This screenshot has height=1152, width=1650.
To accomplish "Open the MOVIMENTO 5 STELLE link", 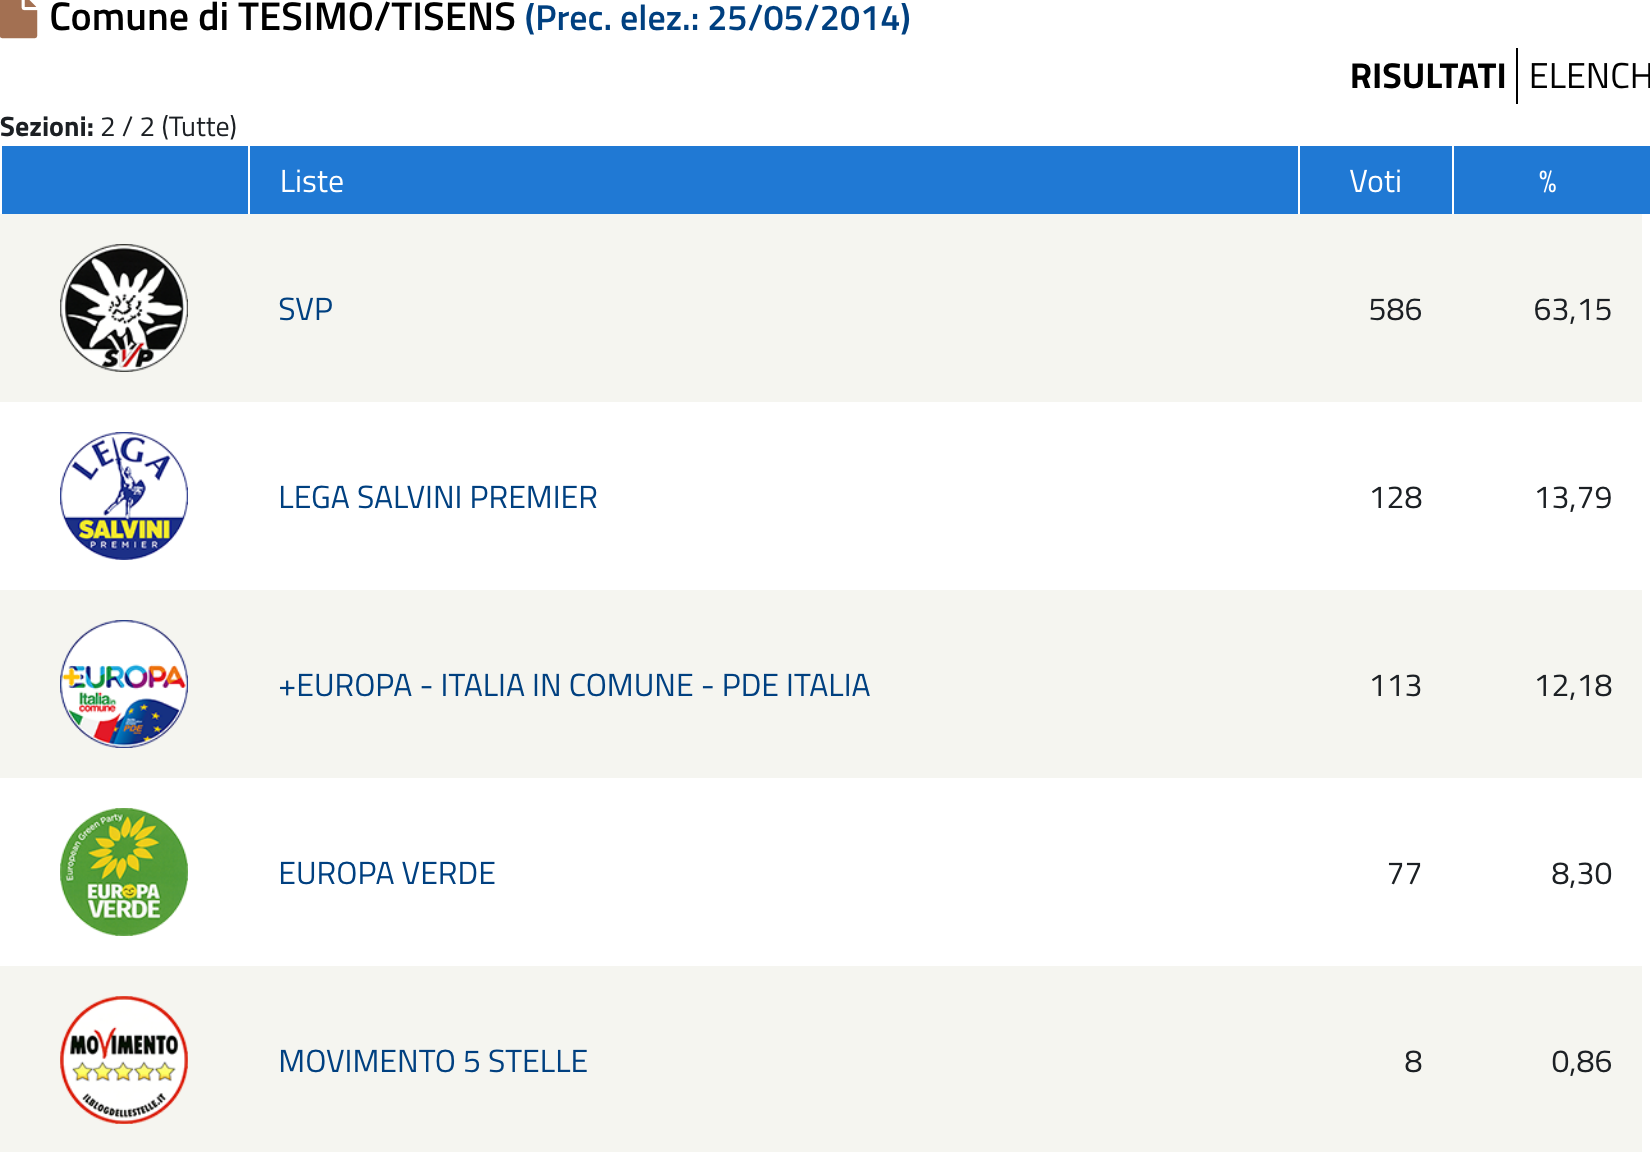I will tap(432, 1062).
